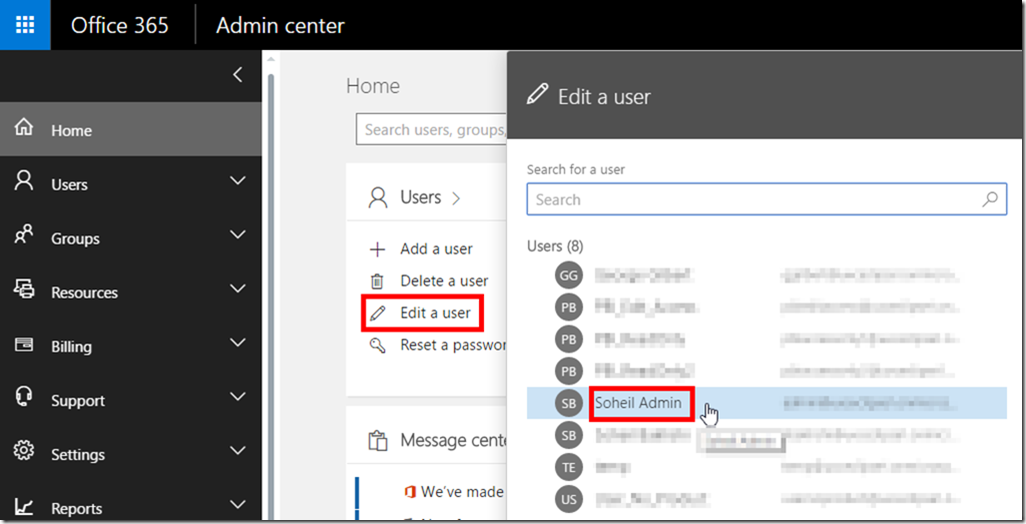This screenshot has height=524, width=1026.
Task: Click the Users person icon in sidebar
Action: (24, 180)
